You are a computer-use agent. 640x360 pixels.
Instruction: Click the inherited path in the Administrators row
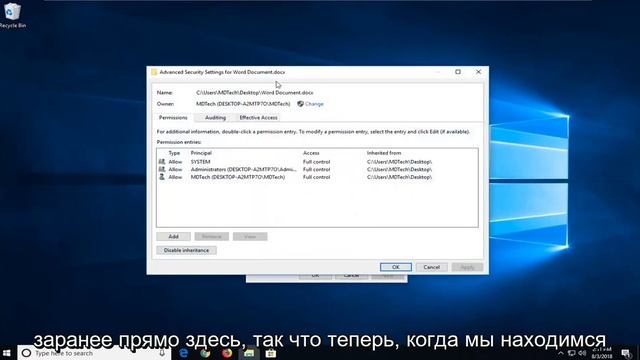point(399,169)
